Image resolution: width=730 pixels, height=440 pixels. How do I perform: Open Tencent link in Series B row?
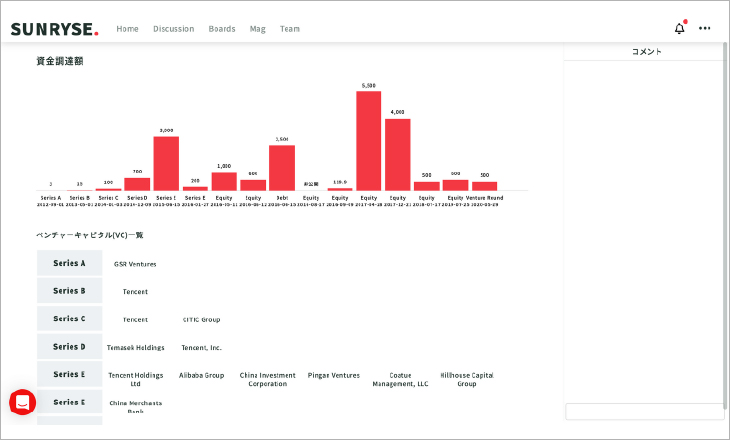[x=135, y=291]
